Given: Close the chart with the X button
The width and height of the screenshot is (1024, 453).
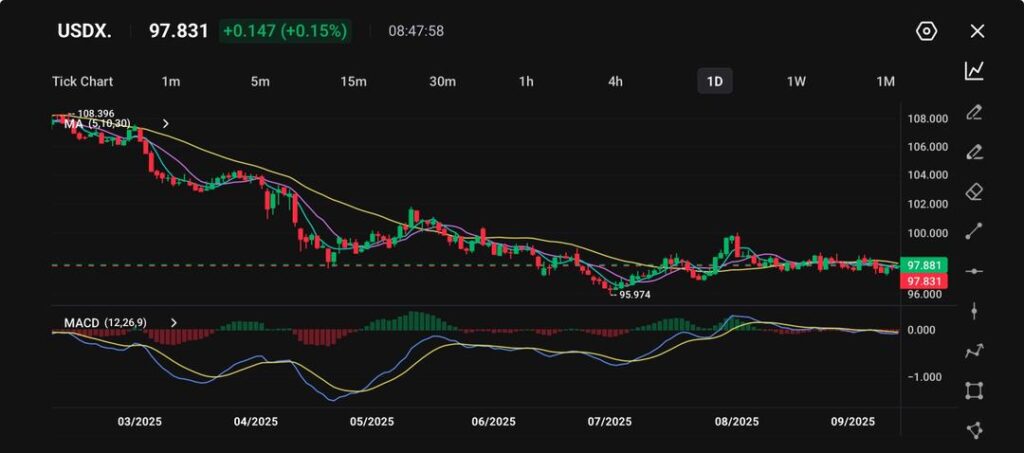Looking at the screenshot, I should (x=977, y=31).
